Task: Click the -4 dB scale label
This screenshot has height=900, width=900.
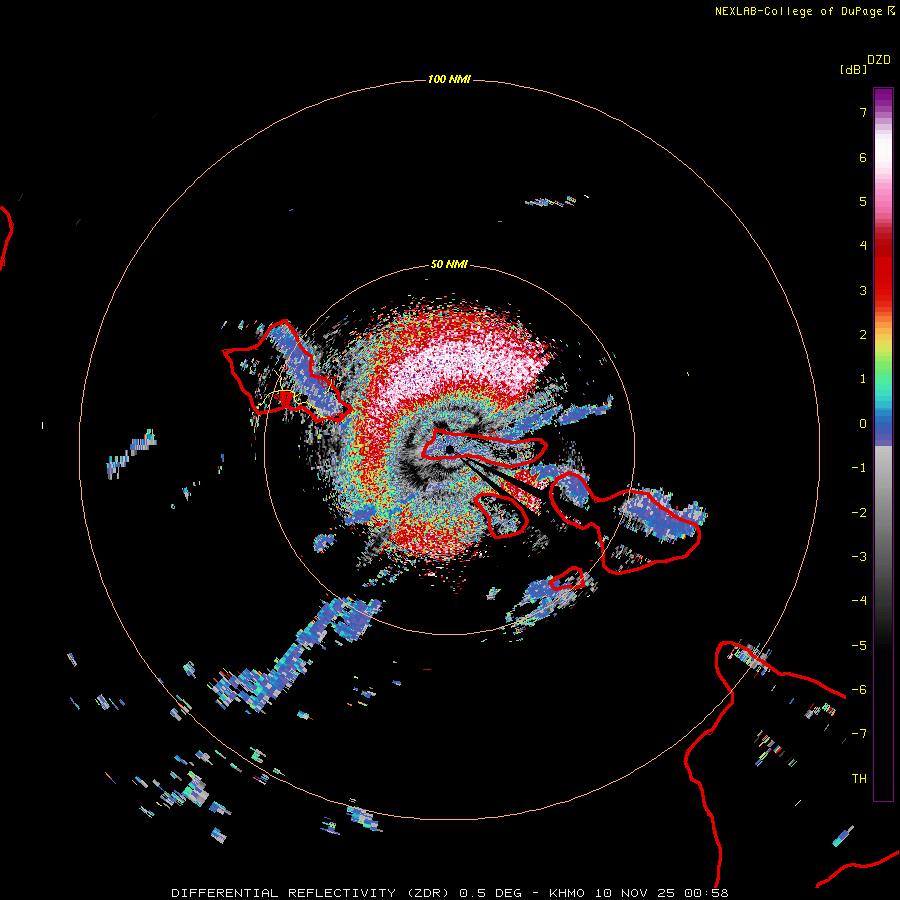Action: 859,601
